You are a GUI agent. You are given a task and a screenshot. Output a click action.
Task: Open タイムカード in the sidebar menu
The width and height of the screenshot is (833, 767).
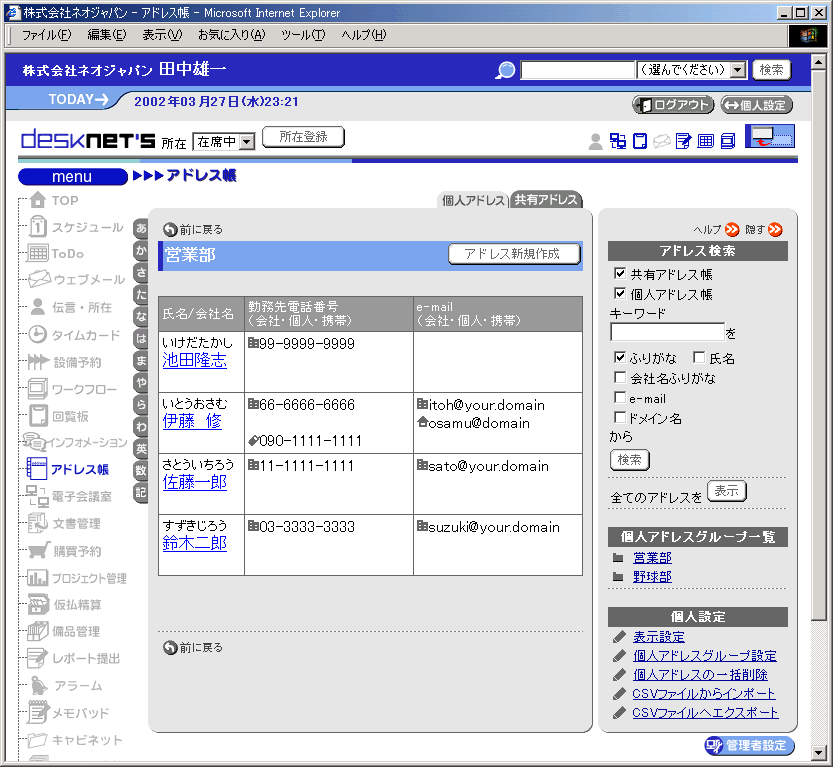click(x=85, y=335)
